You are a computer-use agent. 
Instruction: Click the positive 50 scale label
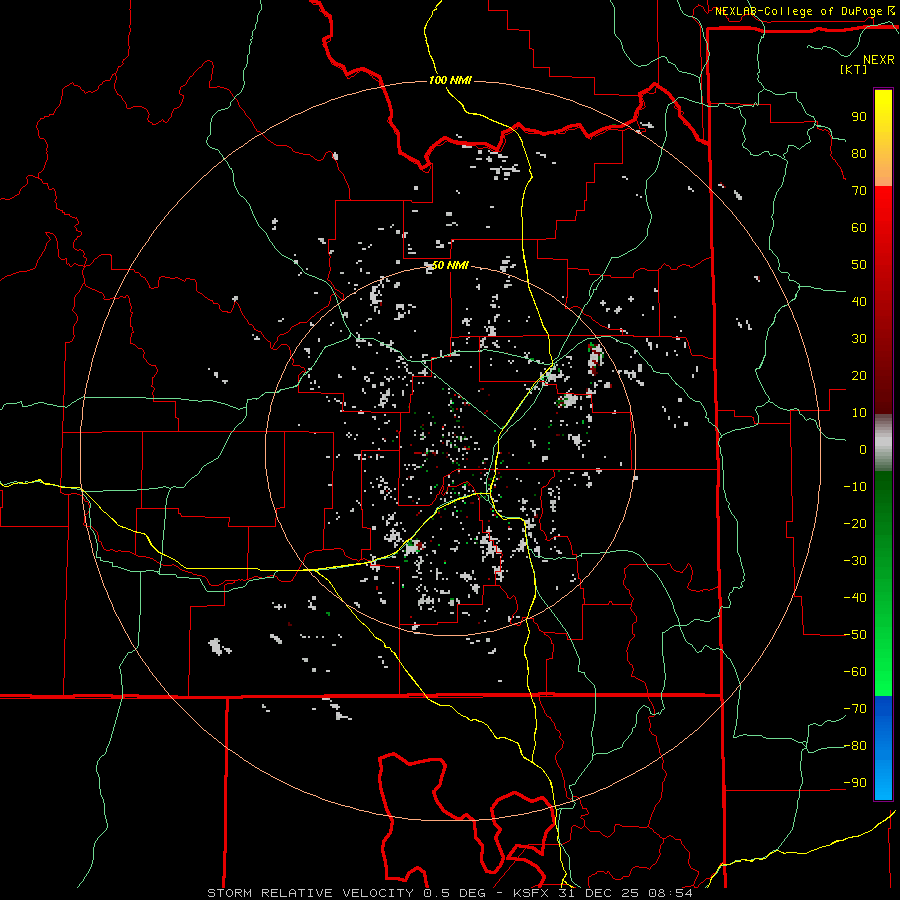tap(859, 265)
